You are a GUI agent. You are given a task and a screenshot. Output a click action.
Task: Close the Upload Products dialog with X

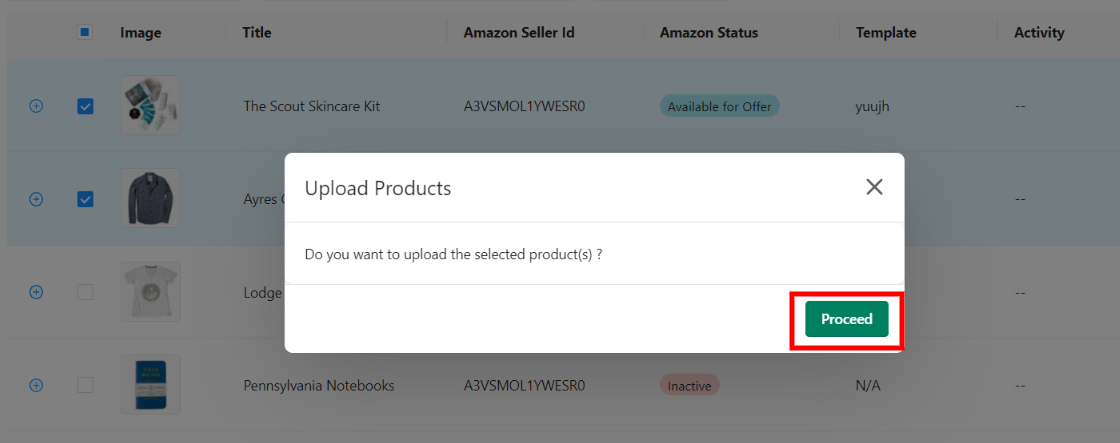click(874, 187)
